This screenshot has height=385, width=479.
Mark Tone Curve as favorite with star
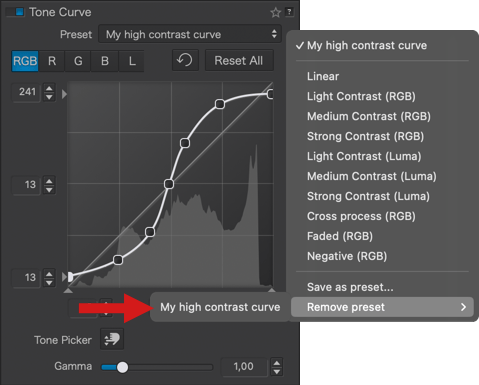click(276, 13)
